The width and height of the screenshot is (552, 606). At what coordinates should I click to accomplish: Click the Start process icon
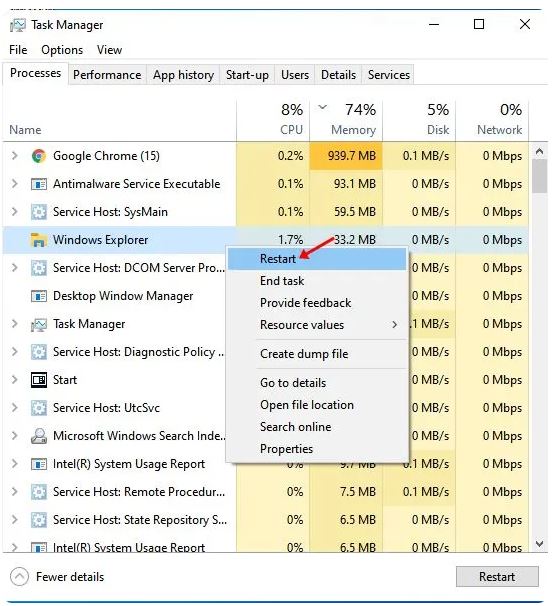click(x=39, y=380)
